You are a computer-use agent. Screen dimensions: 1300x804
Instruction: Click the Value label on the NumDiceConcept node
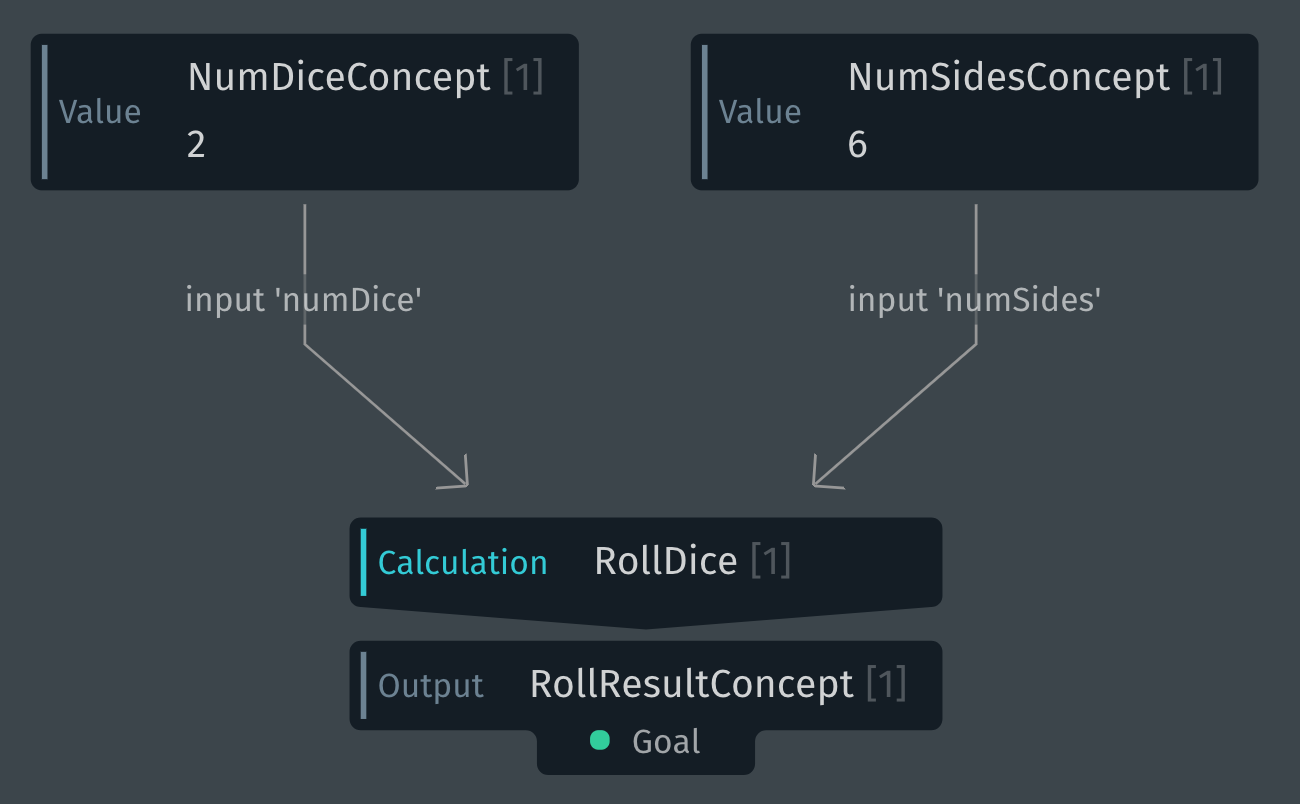click(100, 112)
